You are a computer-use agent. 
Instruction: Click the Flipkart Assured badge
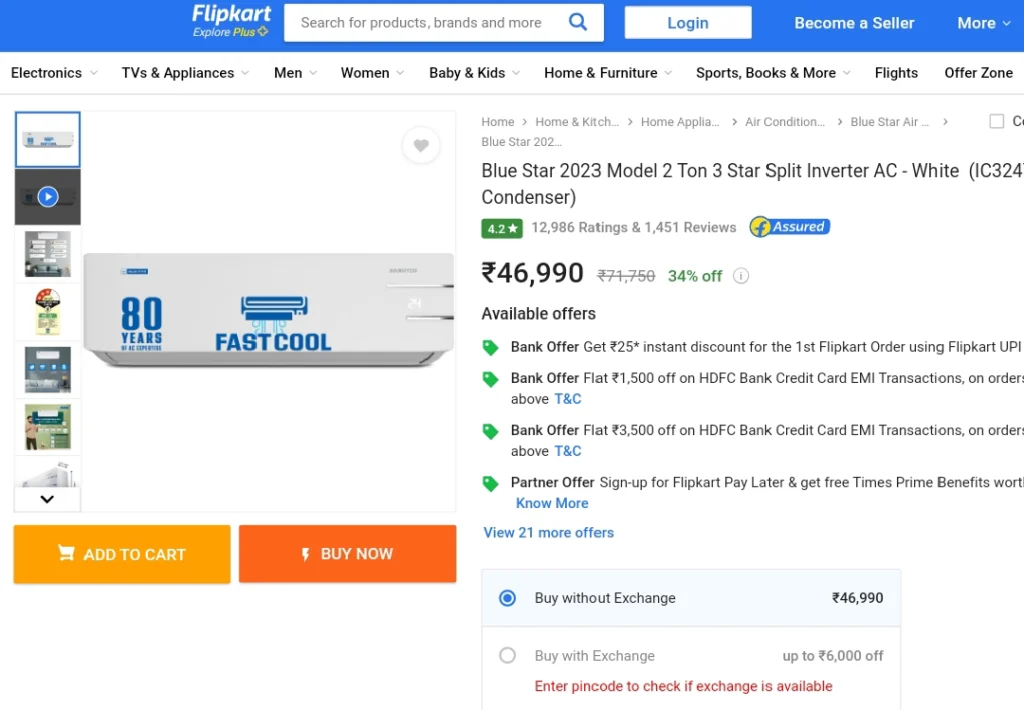[x=790, y=227]
